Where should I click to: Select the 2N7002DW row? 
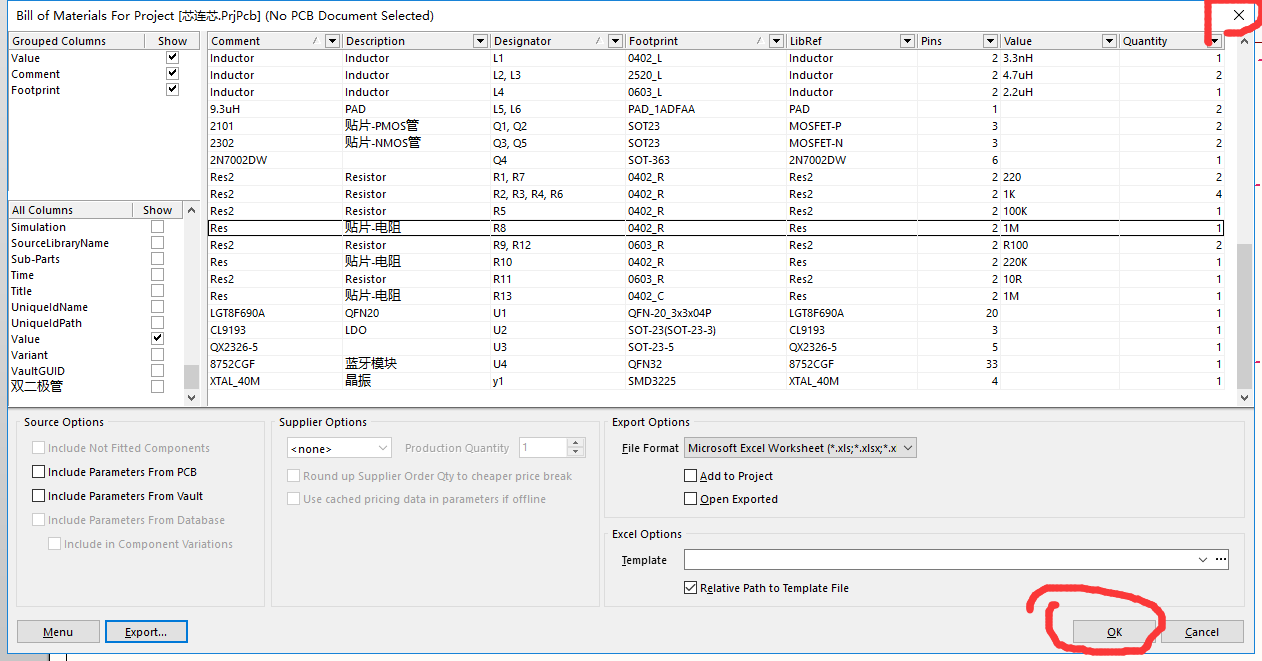click(715, 160)
